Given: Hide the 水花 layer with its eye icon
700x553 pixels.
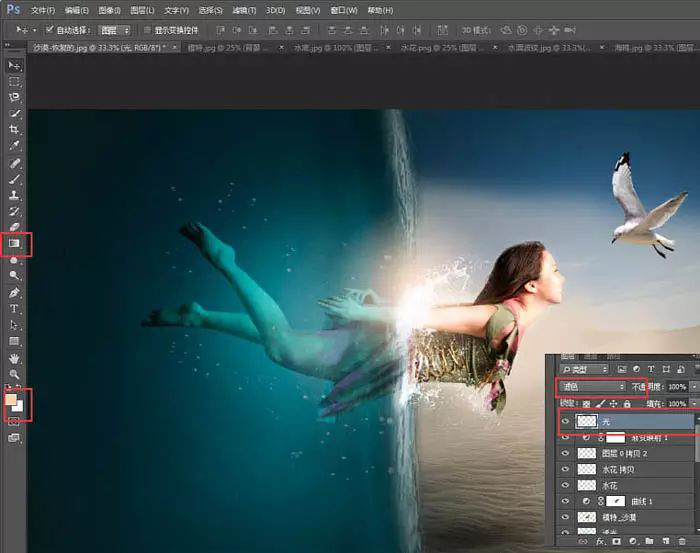Looking at the screenshot, I should (565, 485).
